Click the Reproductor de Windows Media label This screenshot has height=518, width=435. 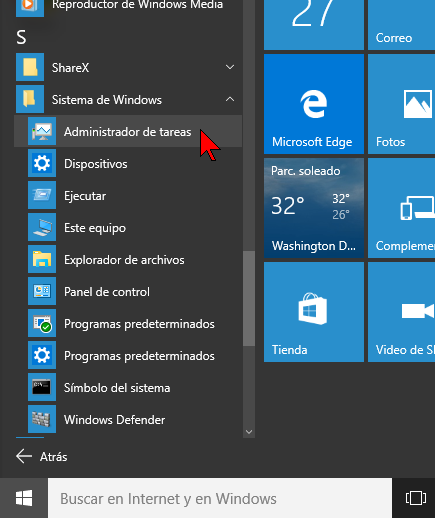tap(137, 5)
